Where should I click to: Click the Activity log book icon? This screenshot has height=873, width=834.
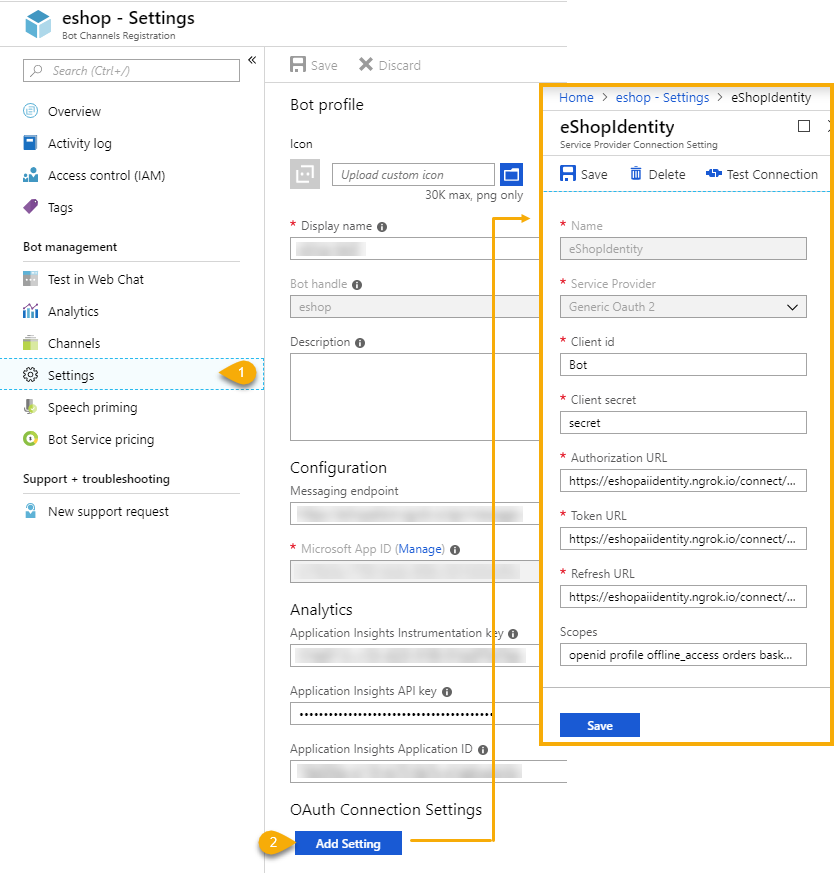31,143
